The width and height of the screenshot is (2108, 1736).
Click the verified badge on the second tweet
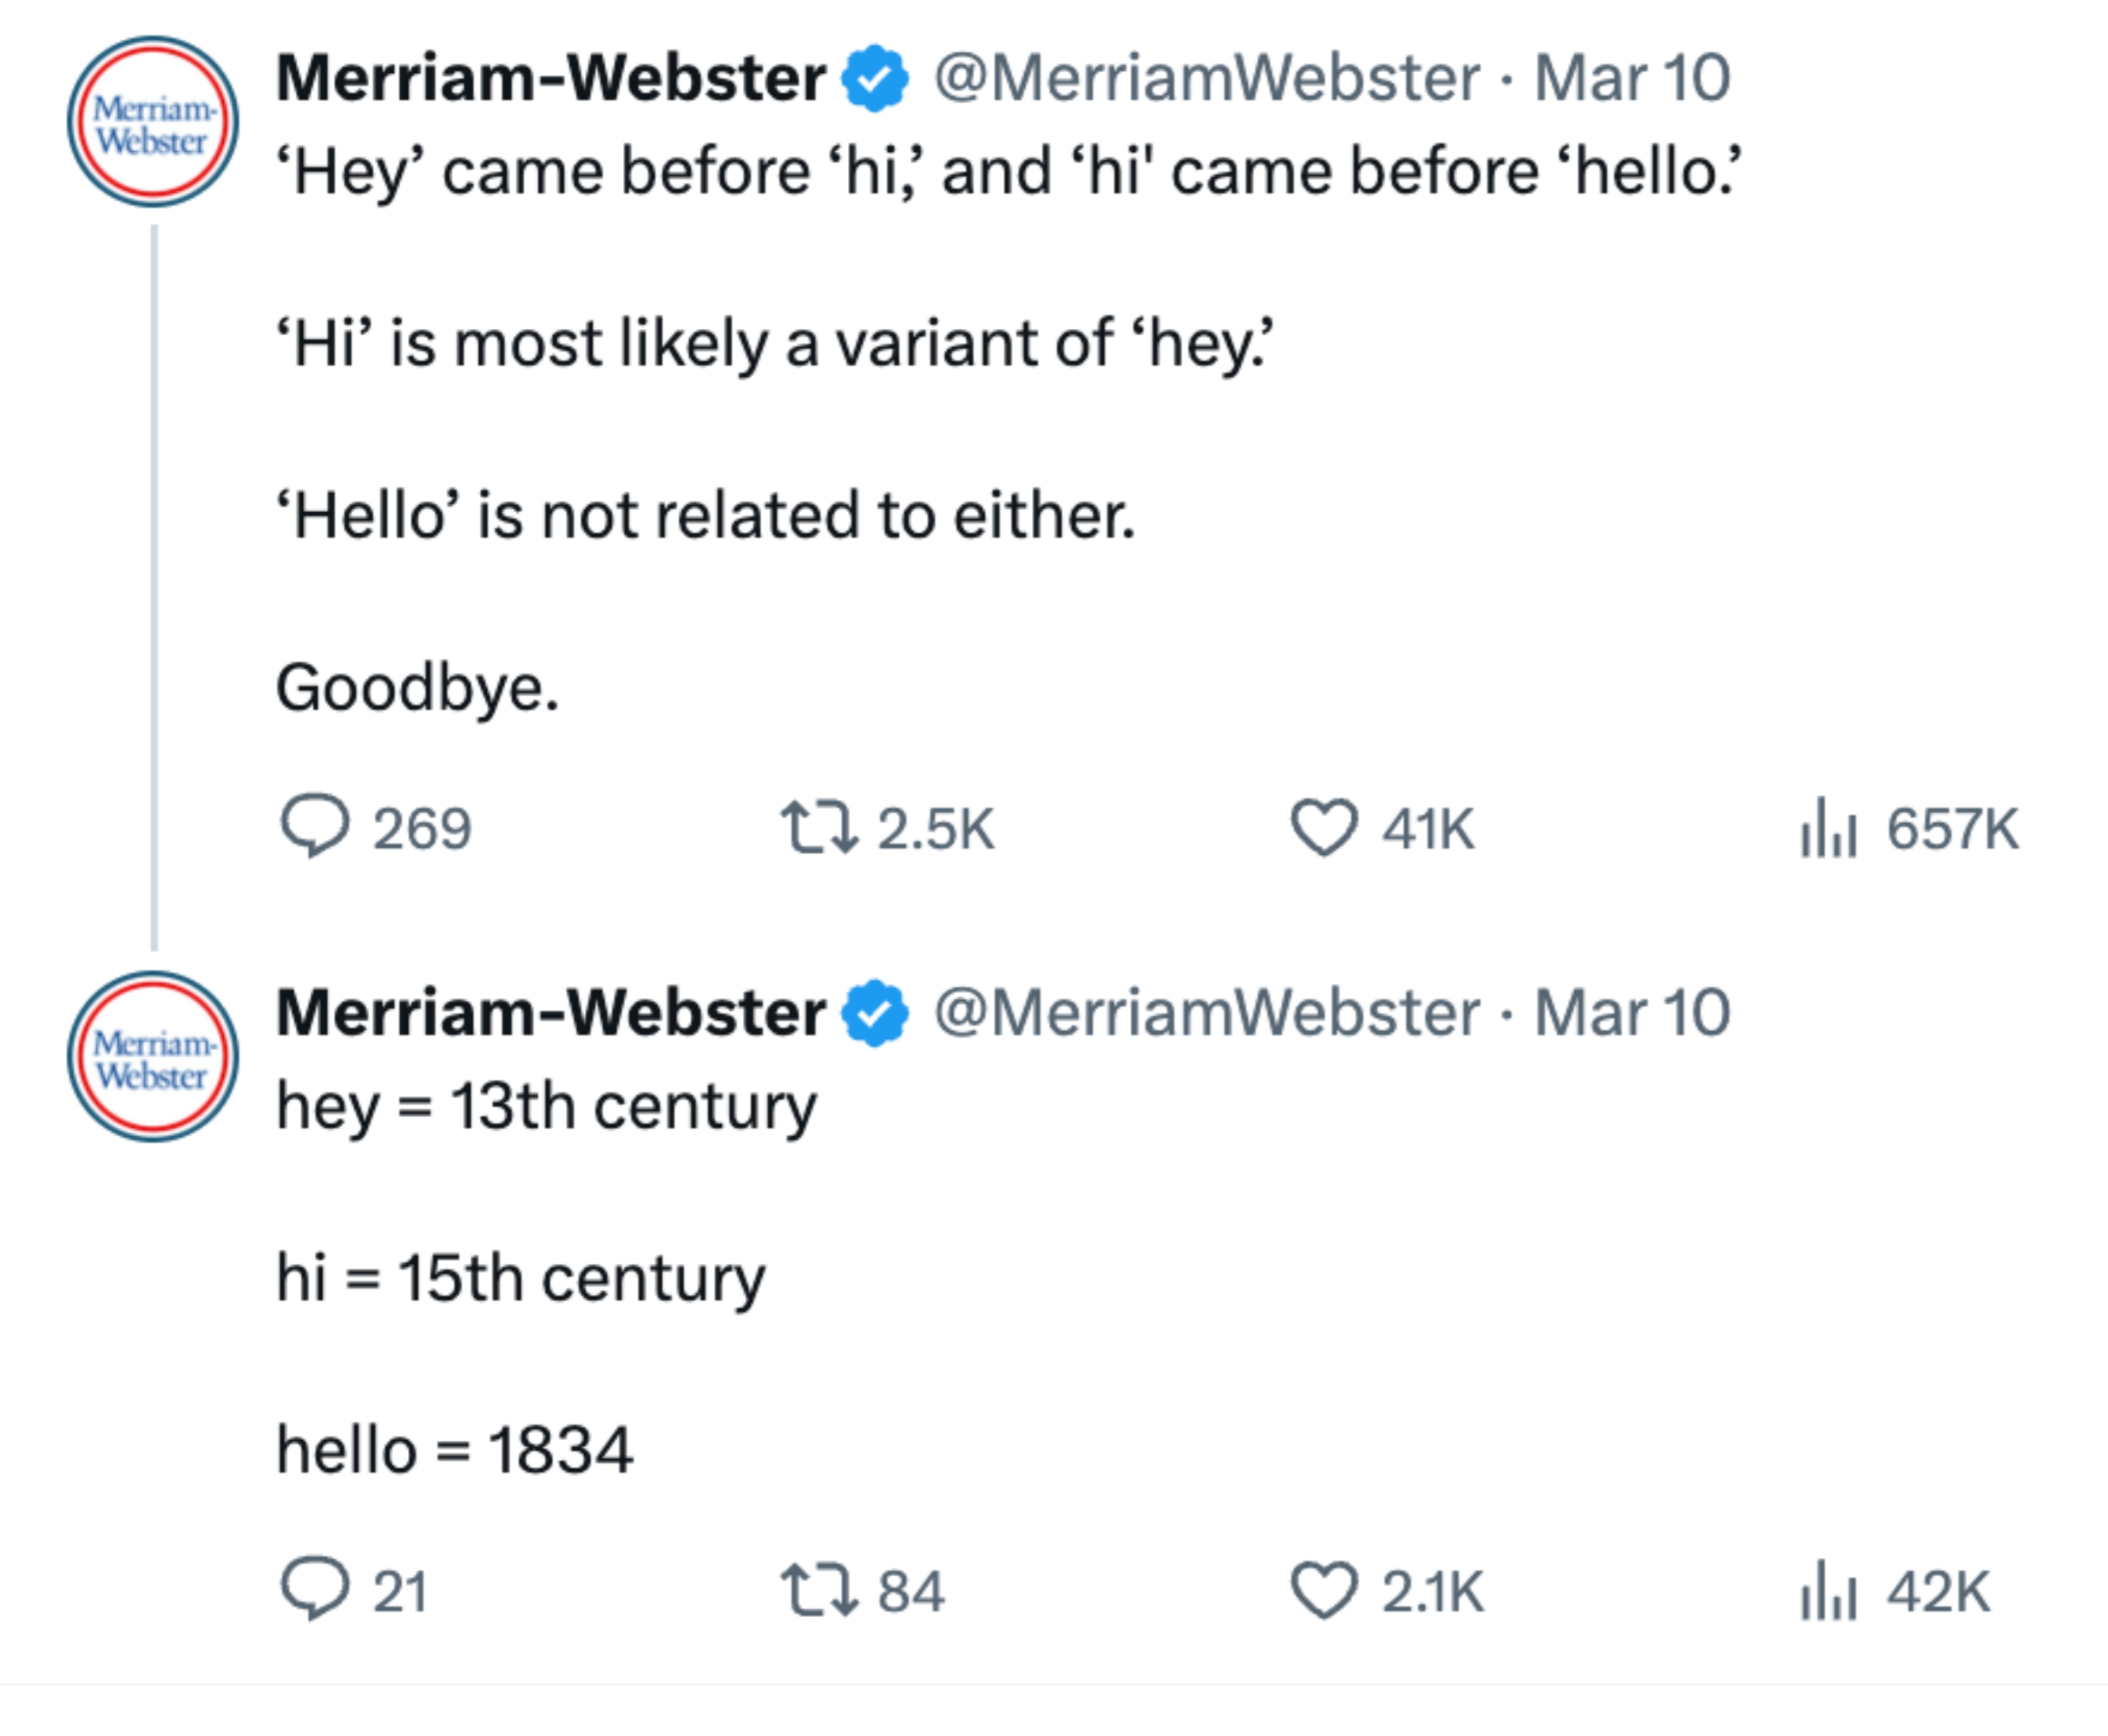click(x=875, y=1013)
